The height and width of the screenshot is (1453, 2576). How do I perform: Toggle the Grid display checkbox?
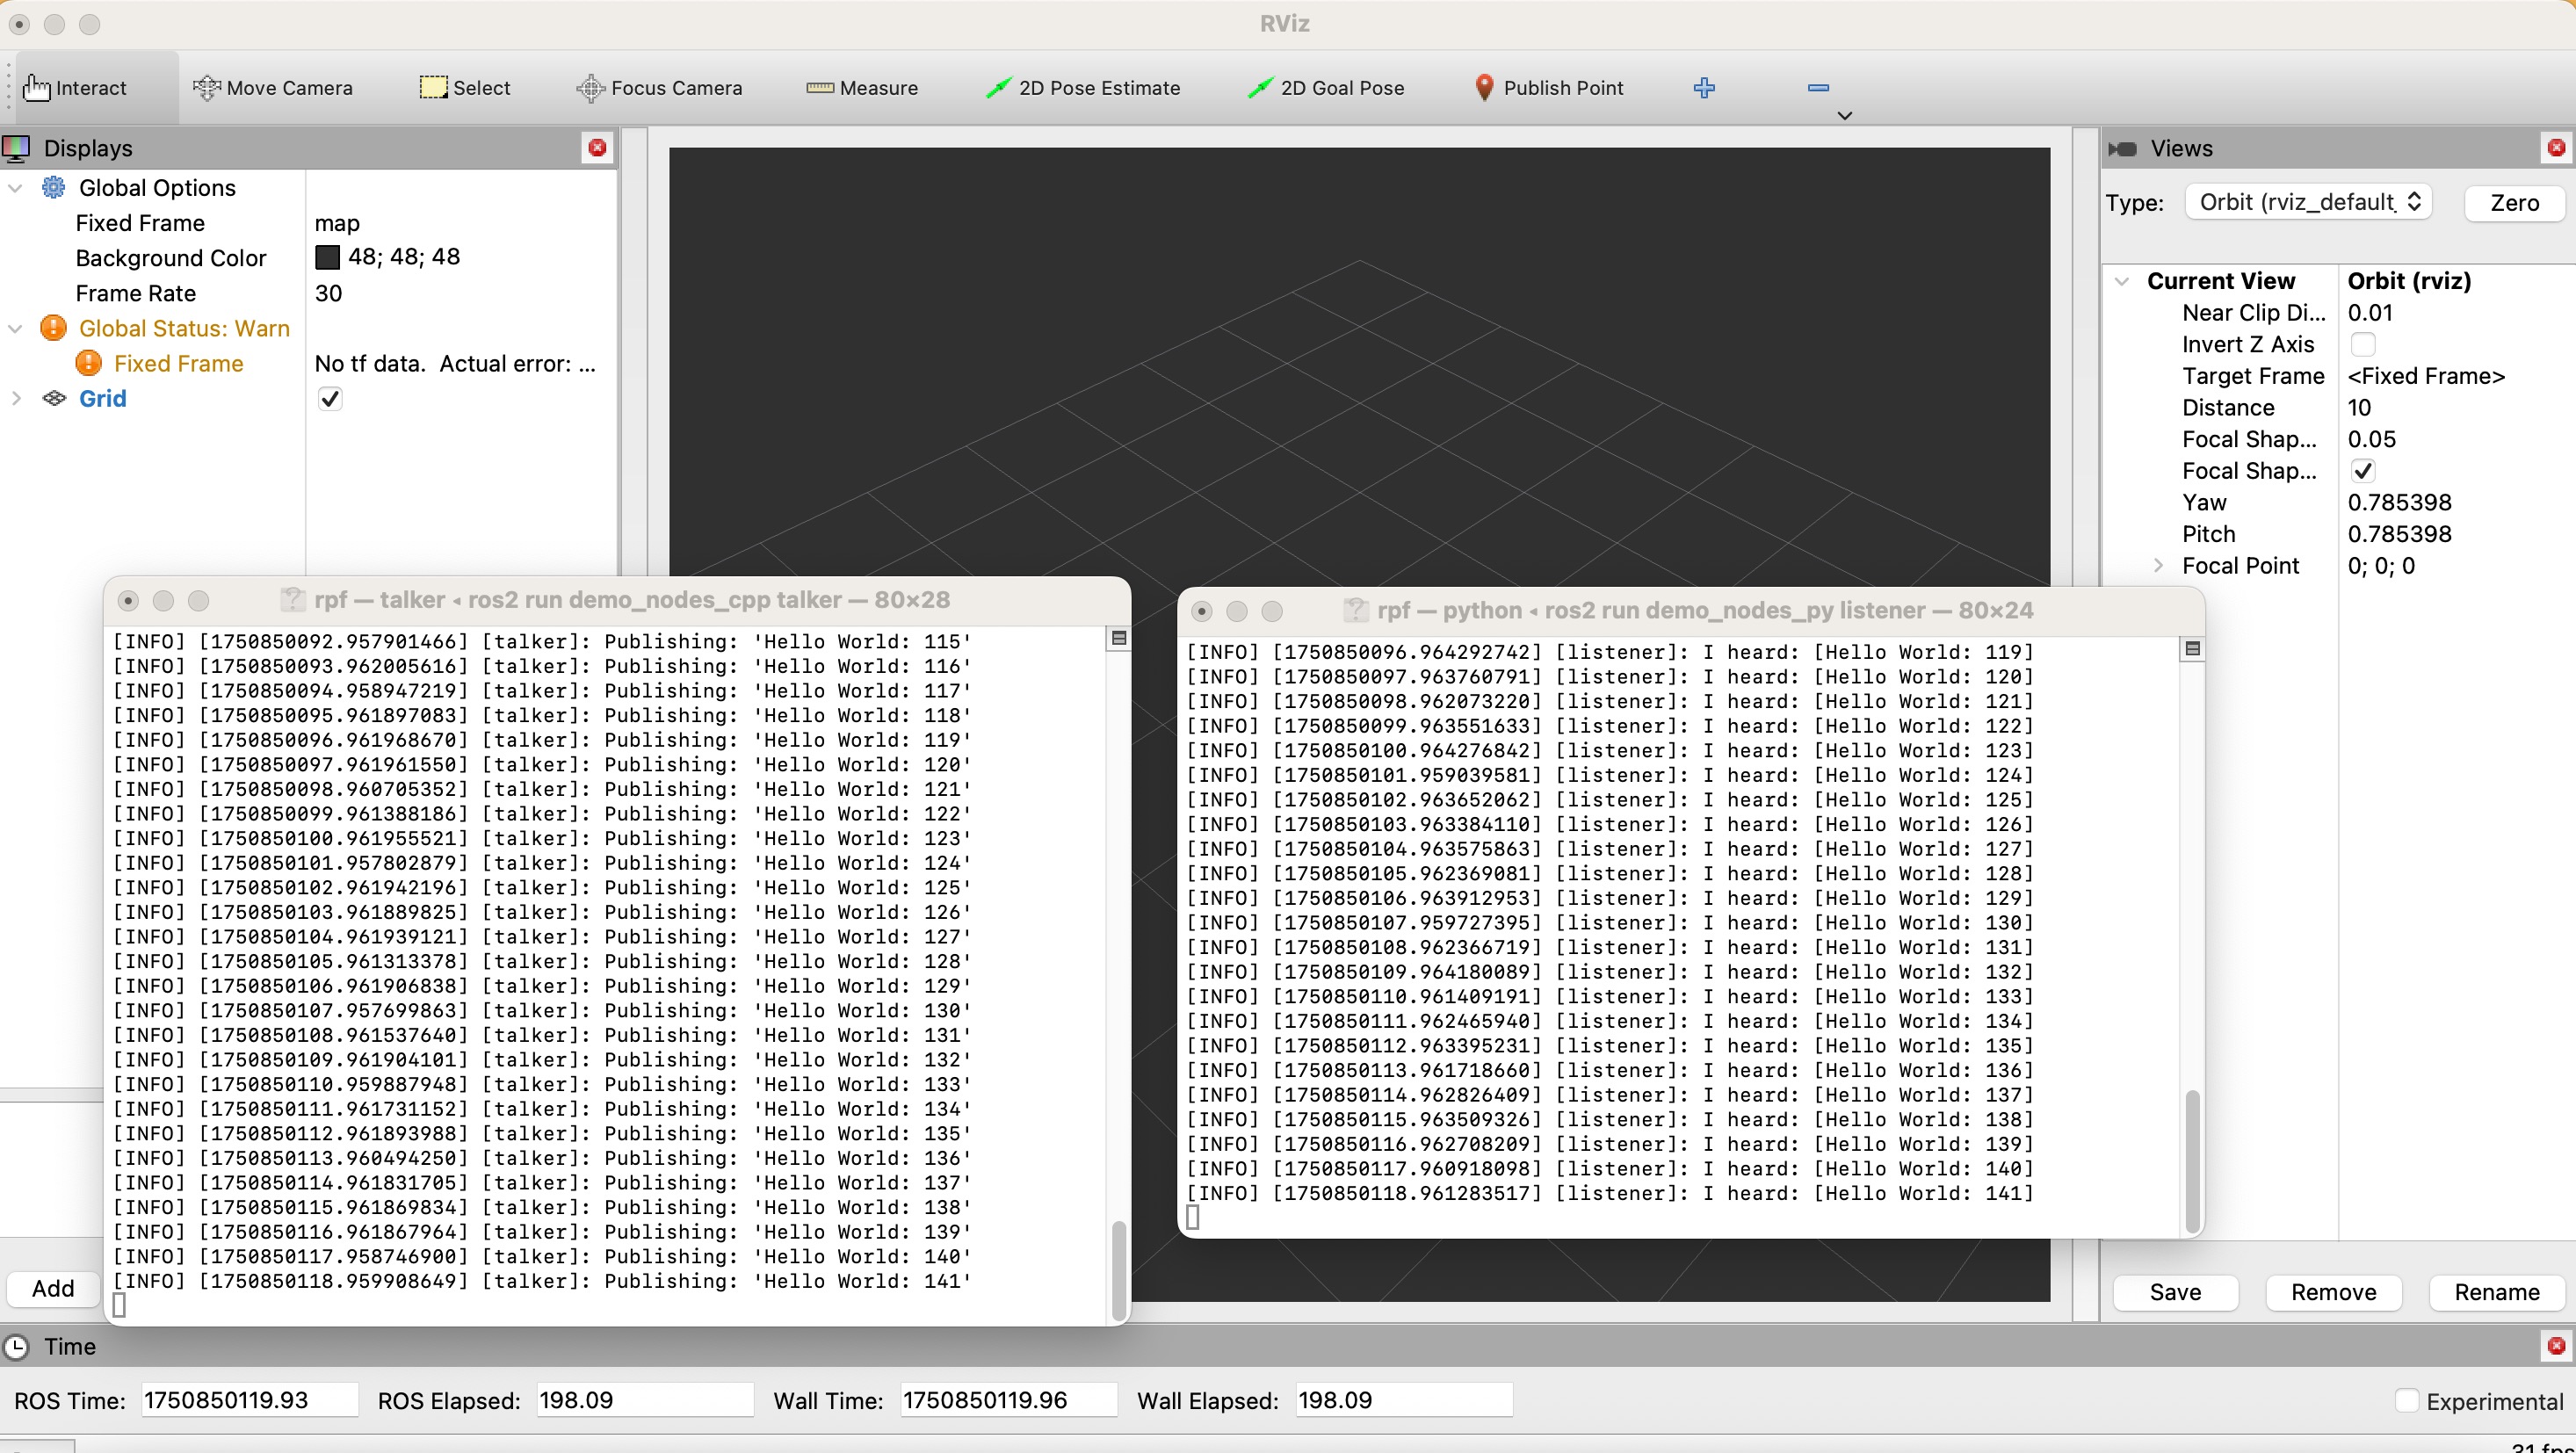[x=330, y=398]
